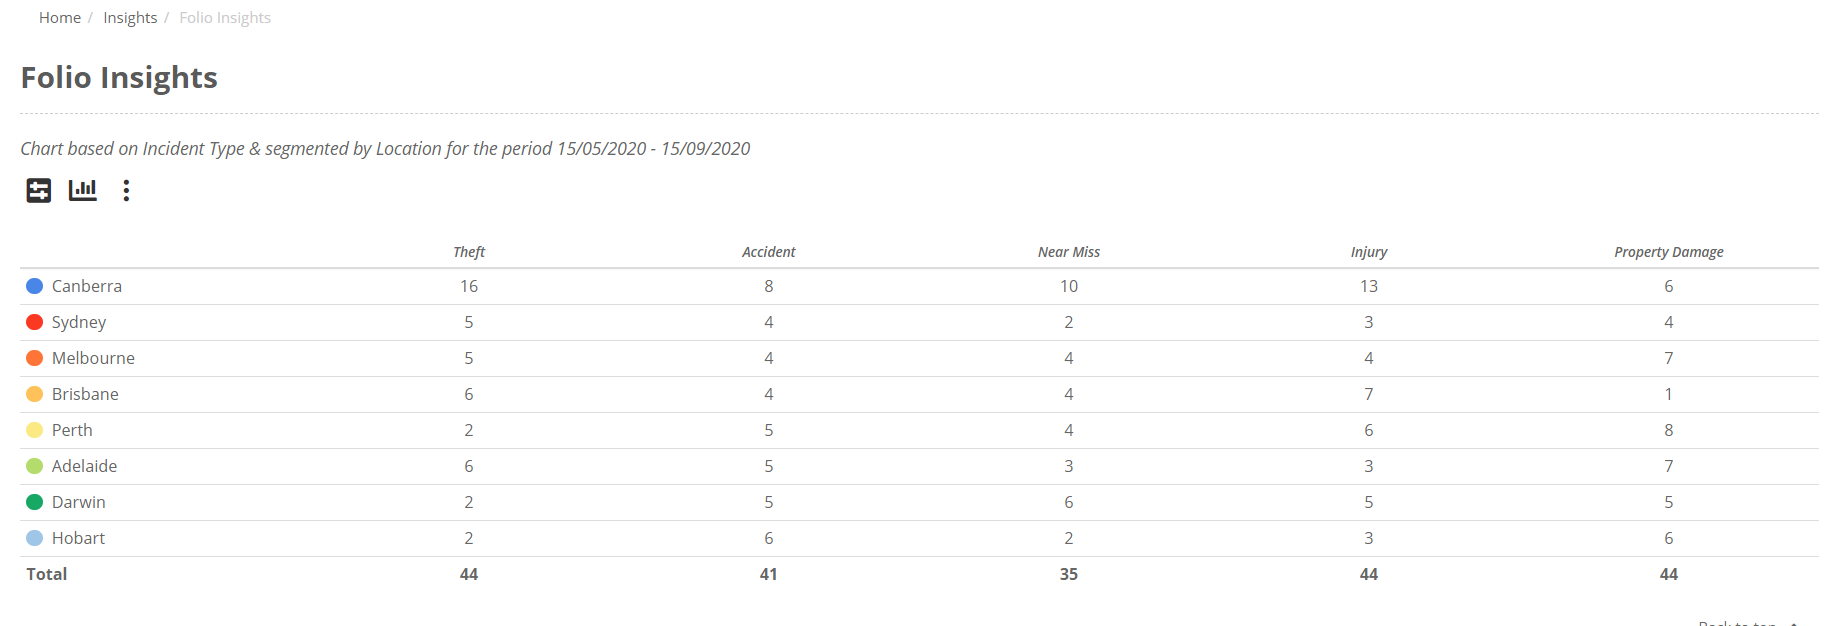Go to the Insights breadcrumb link

click(x=130, y=18)
